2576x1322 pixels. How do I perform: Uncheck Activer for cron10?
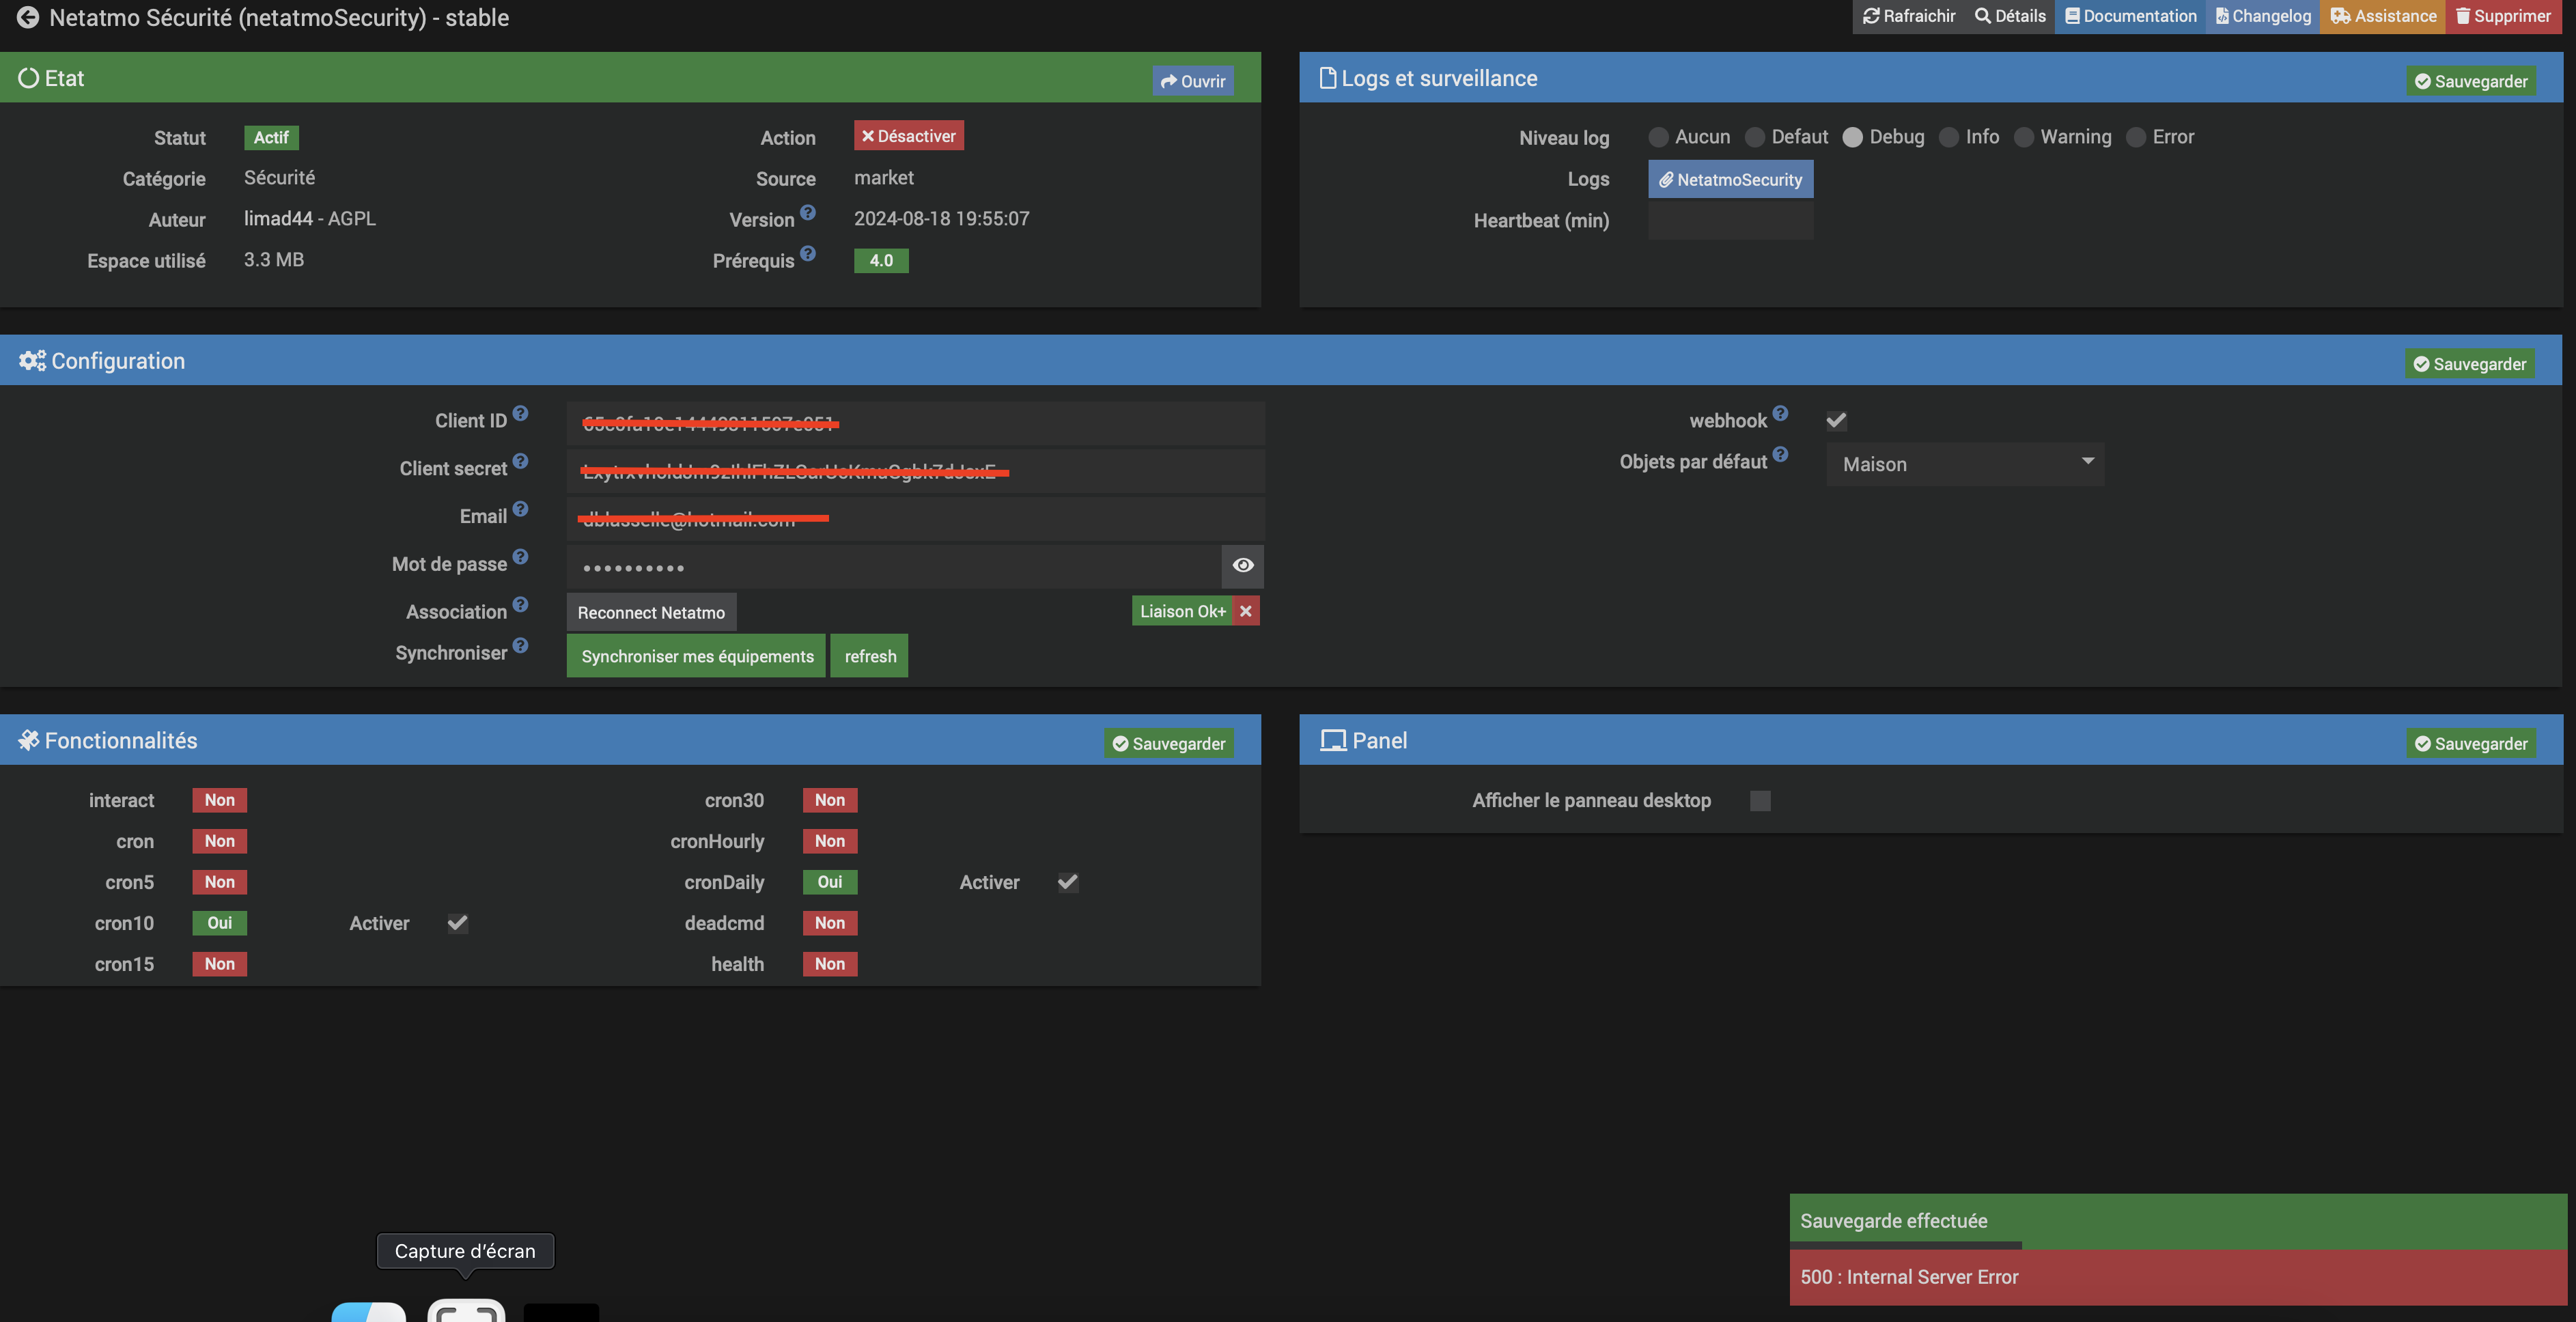tap(457, 923)
